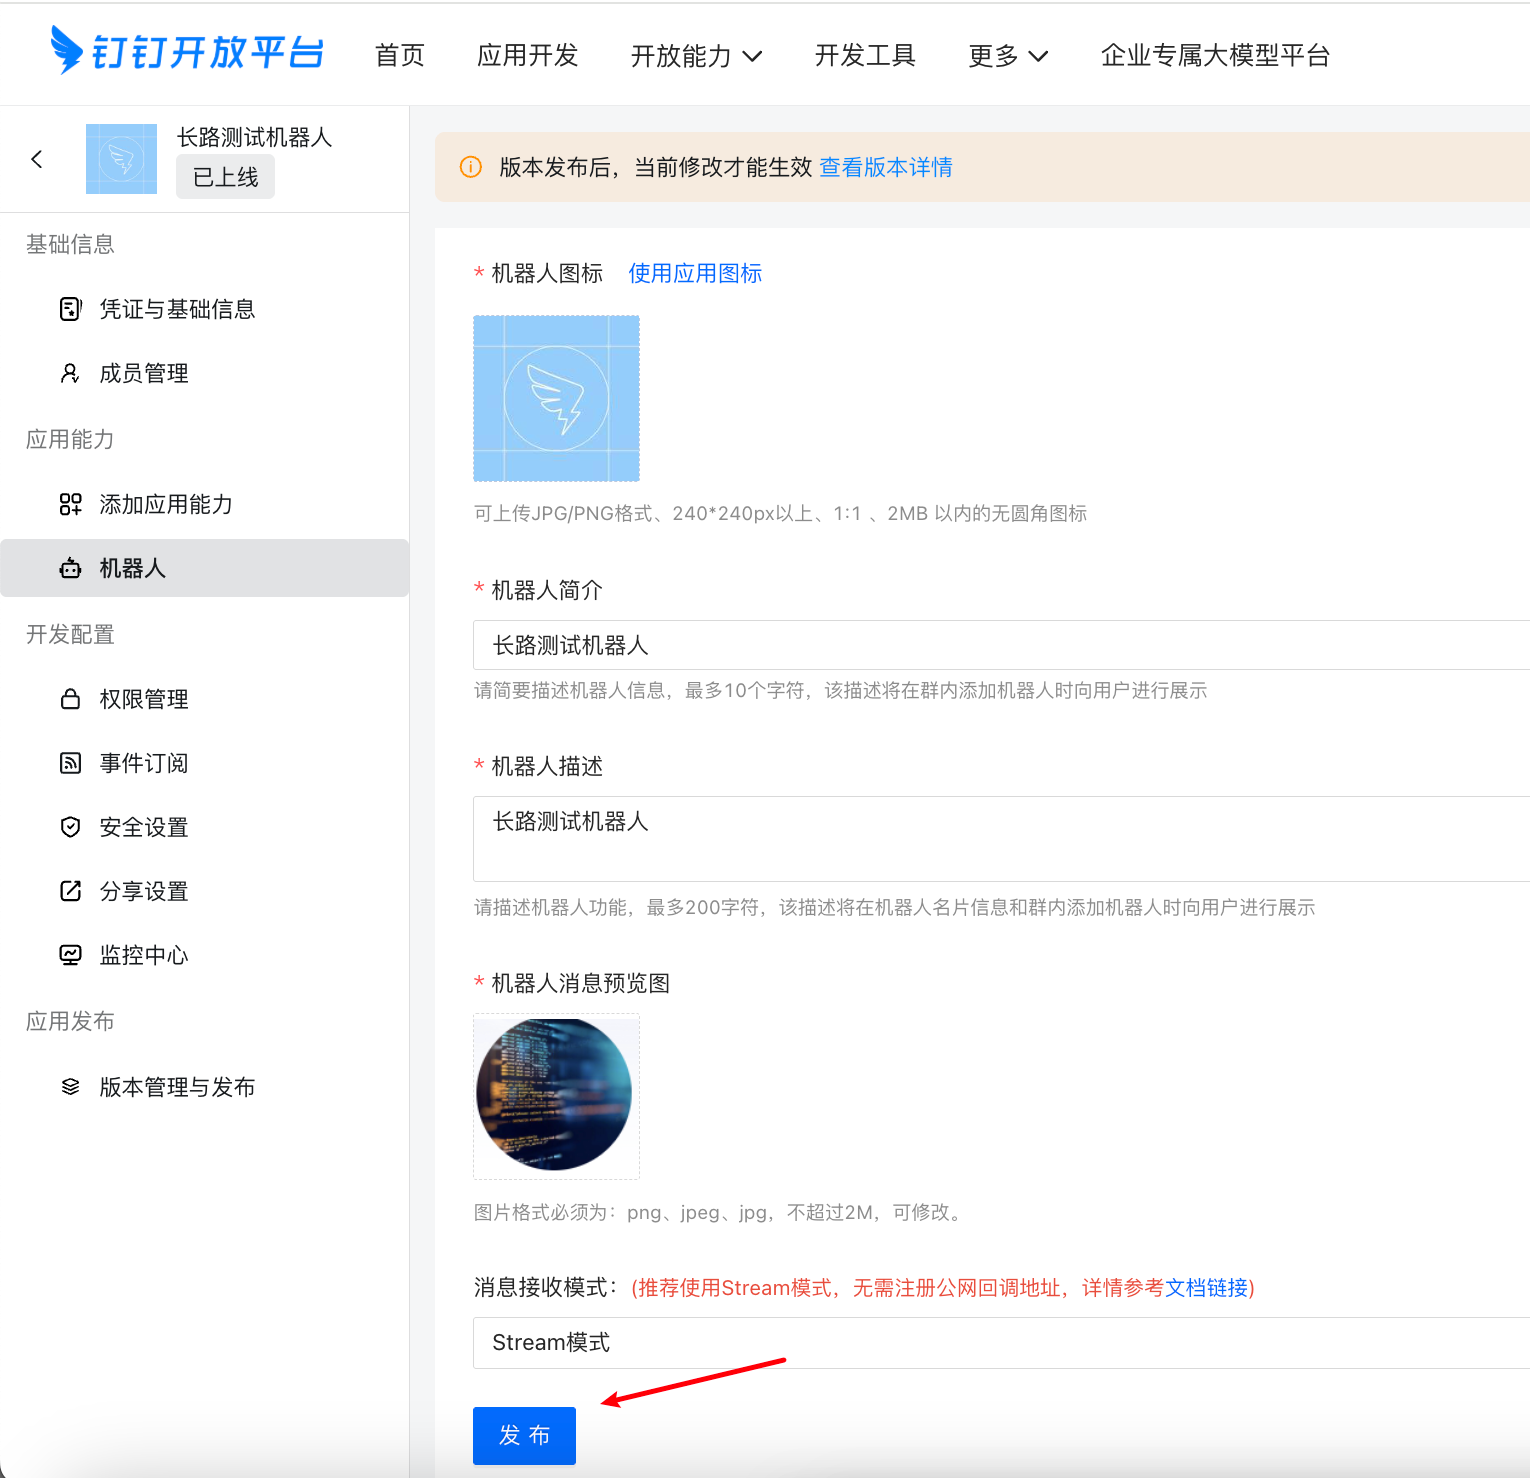This screenshot has width=1530, height=1478.
Task: Select 添加应用能力 in the sidebar
Action: [x=205, y=504]
